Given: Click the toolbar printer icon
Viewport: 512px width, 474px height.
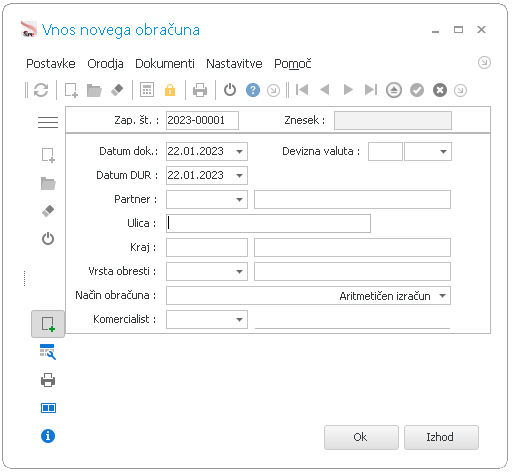Looking at the screenshot, I should click(200, 90).
